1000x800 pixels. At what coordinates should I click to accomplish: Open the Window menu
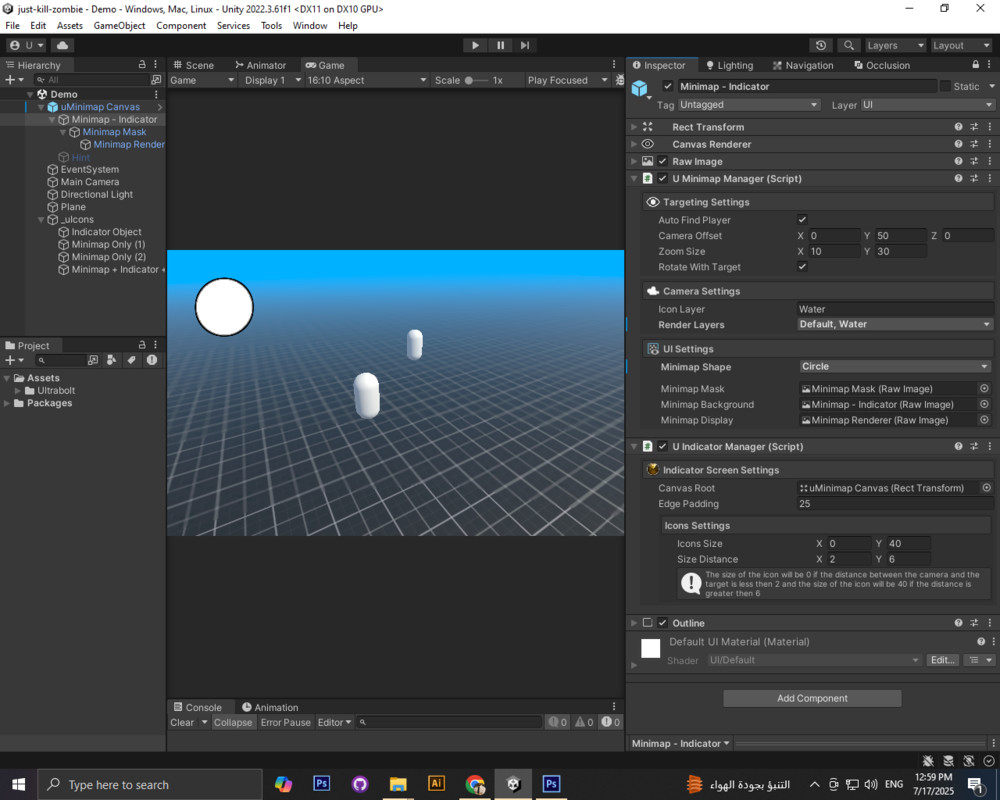pos(310,26)
